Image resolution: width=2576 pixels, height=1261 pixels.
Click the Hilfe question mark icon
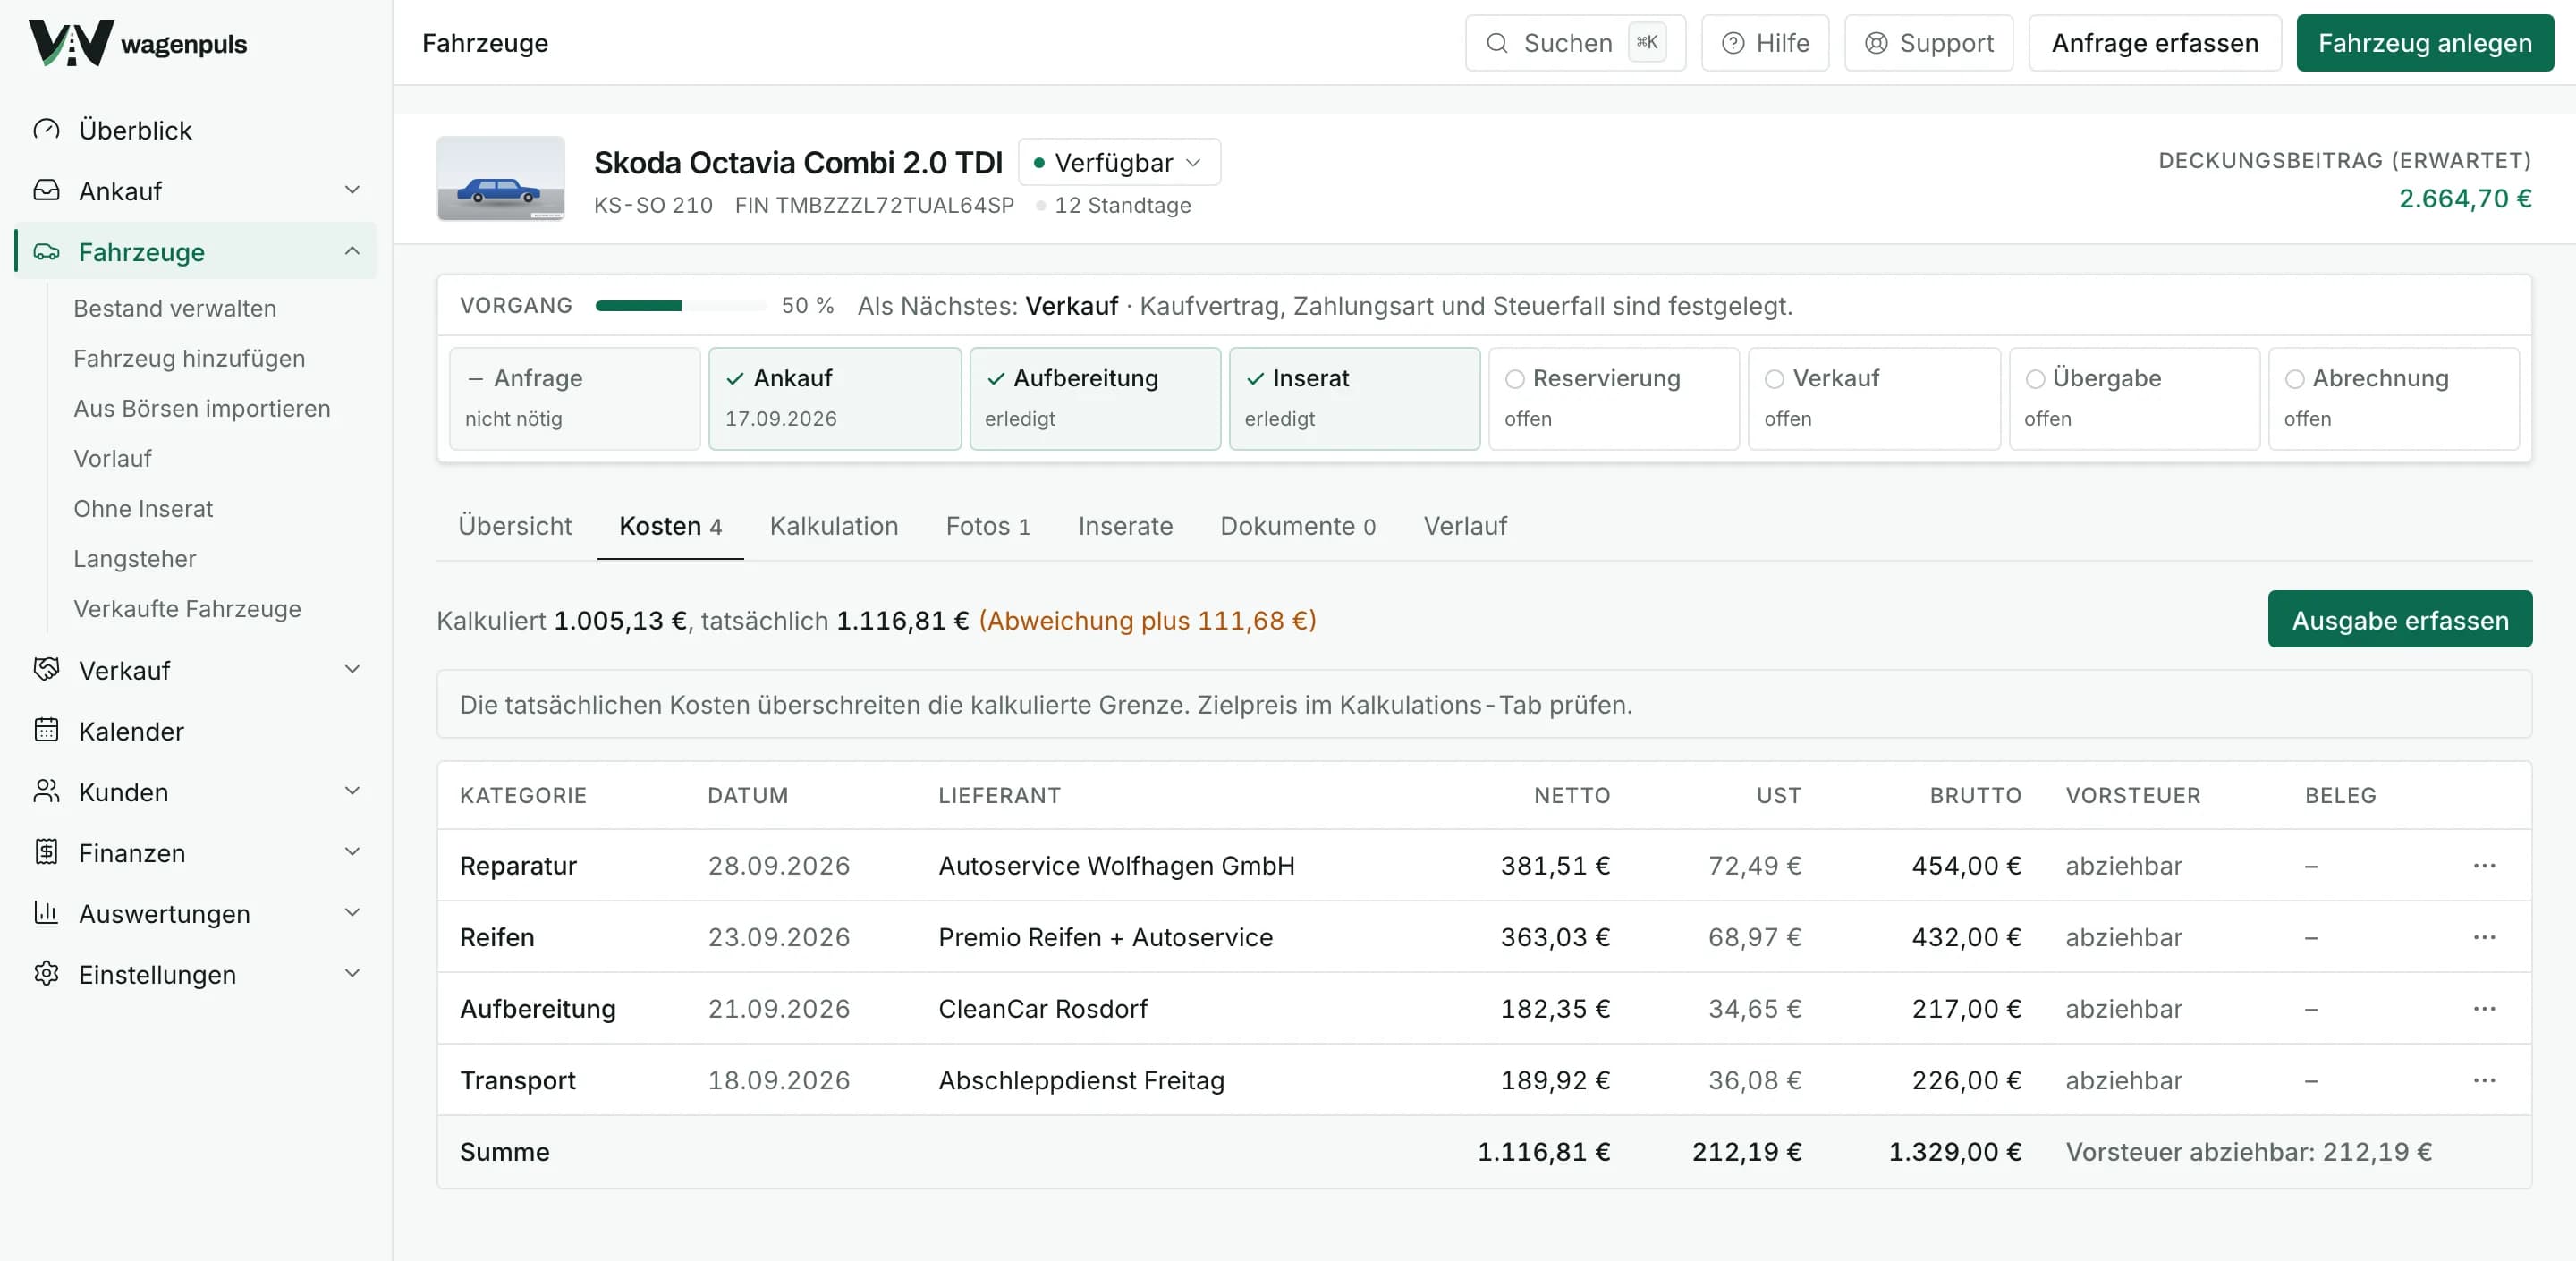click(x=1733, y=43)
